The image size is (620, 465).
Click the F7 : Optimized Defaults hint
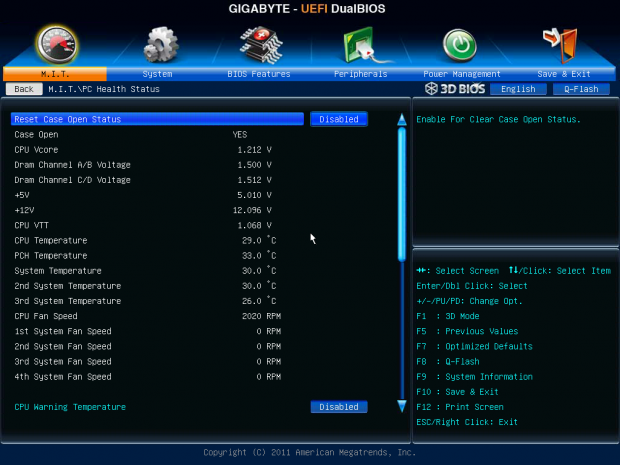[x=474, y=346]
